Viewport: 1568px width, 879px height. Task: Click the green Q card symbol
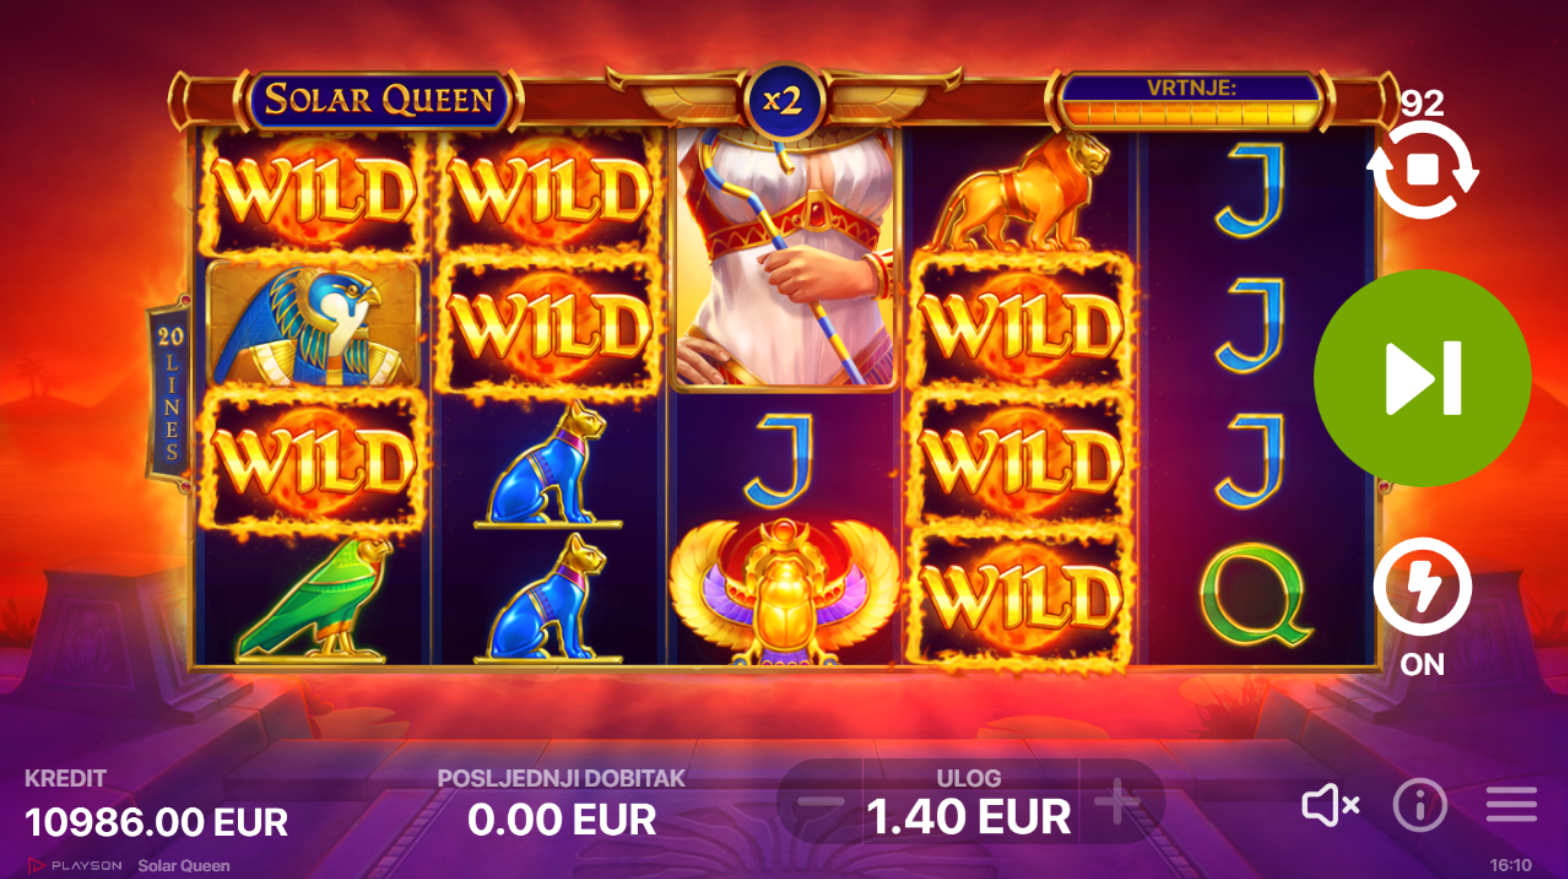pos(1255,596)
